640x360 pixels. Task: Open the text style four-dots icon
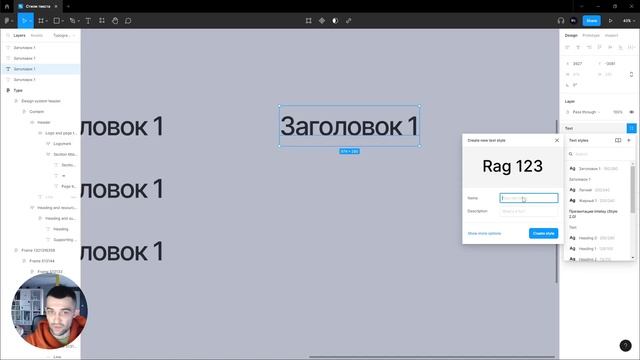click(x=631, y=128)
